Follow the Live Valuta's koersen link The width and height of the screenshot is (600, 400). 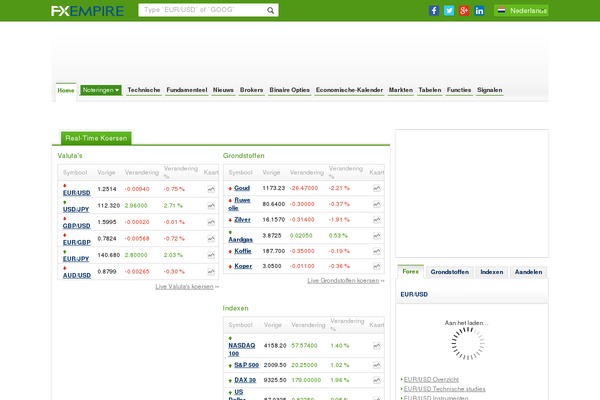pyautogui.click(x=184, y=287)
